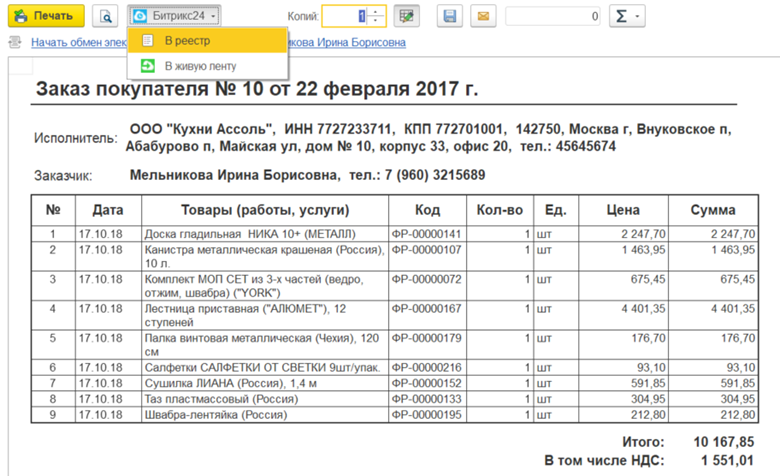The image size is (780, 476).
Task: Send the document by email via the envelope icon
Action: (x=483, y=16)
